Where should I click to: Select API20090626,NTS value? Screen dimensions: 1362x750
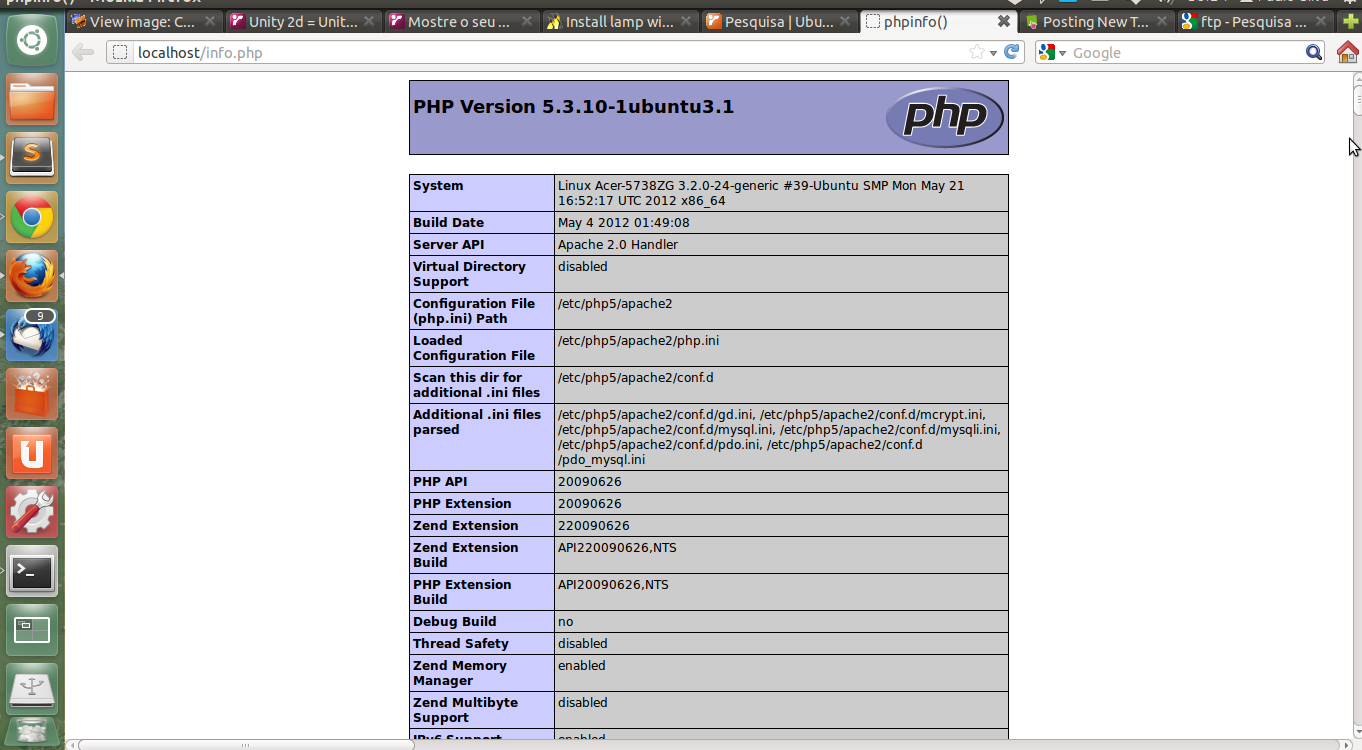(613, 585)
